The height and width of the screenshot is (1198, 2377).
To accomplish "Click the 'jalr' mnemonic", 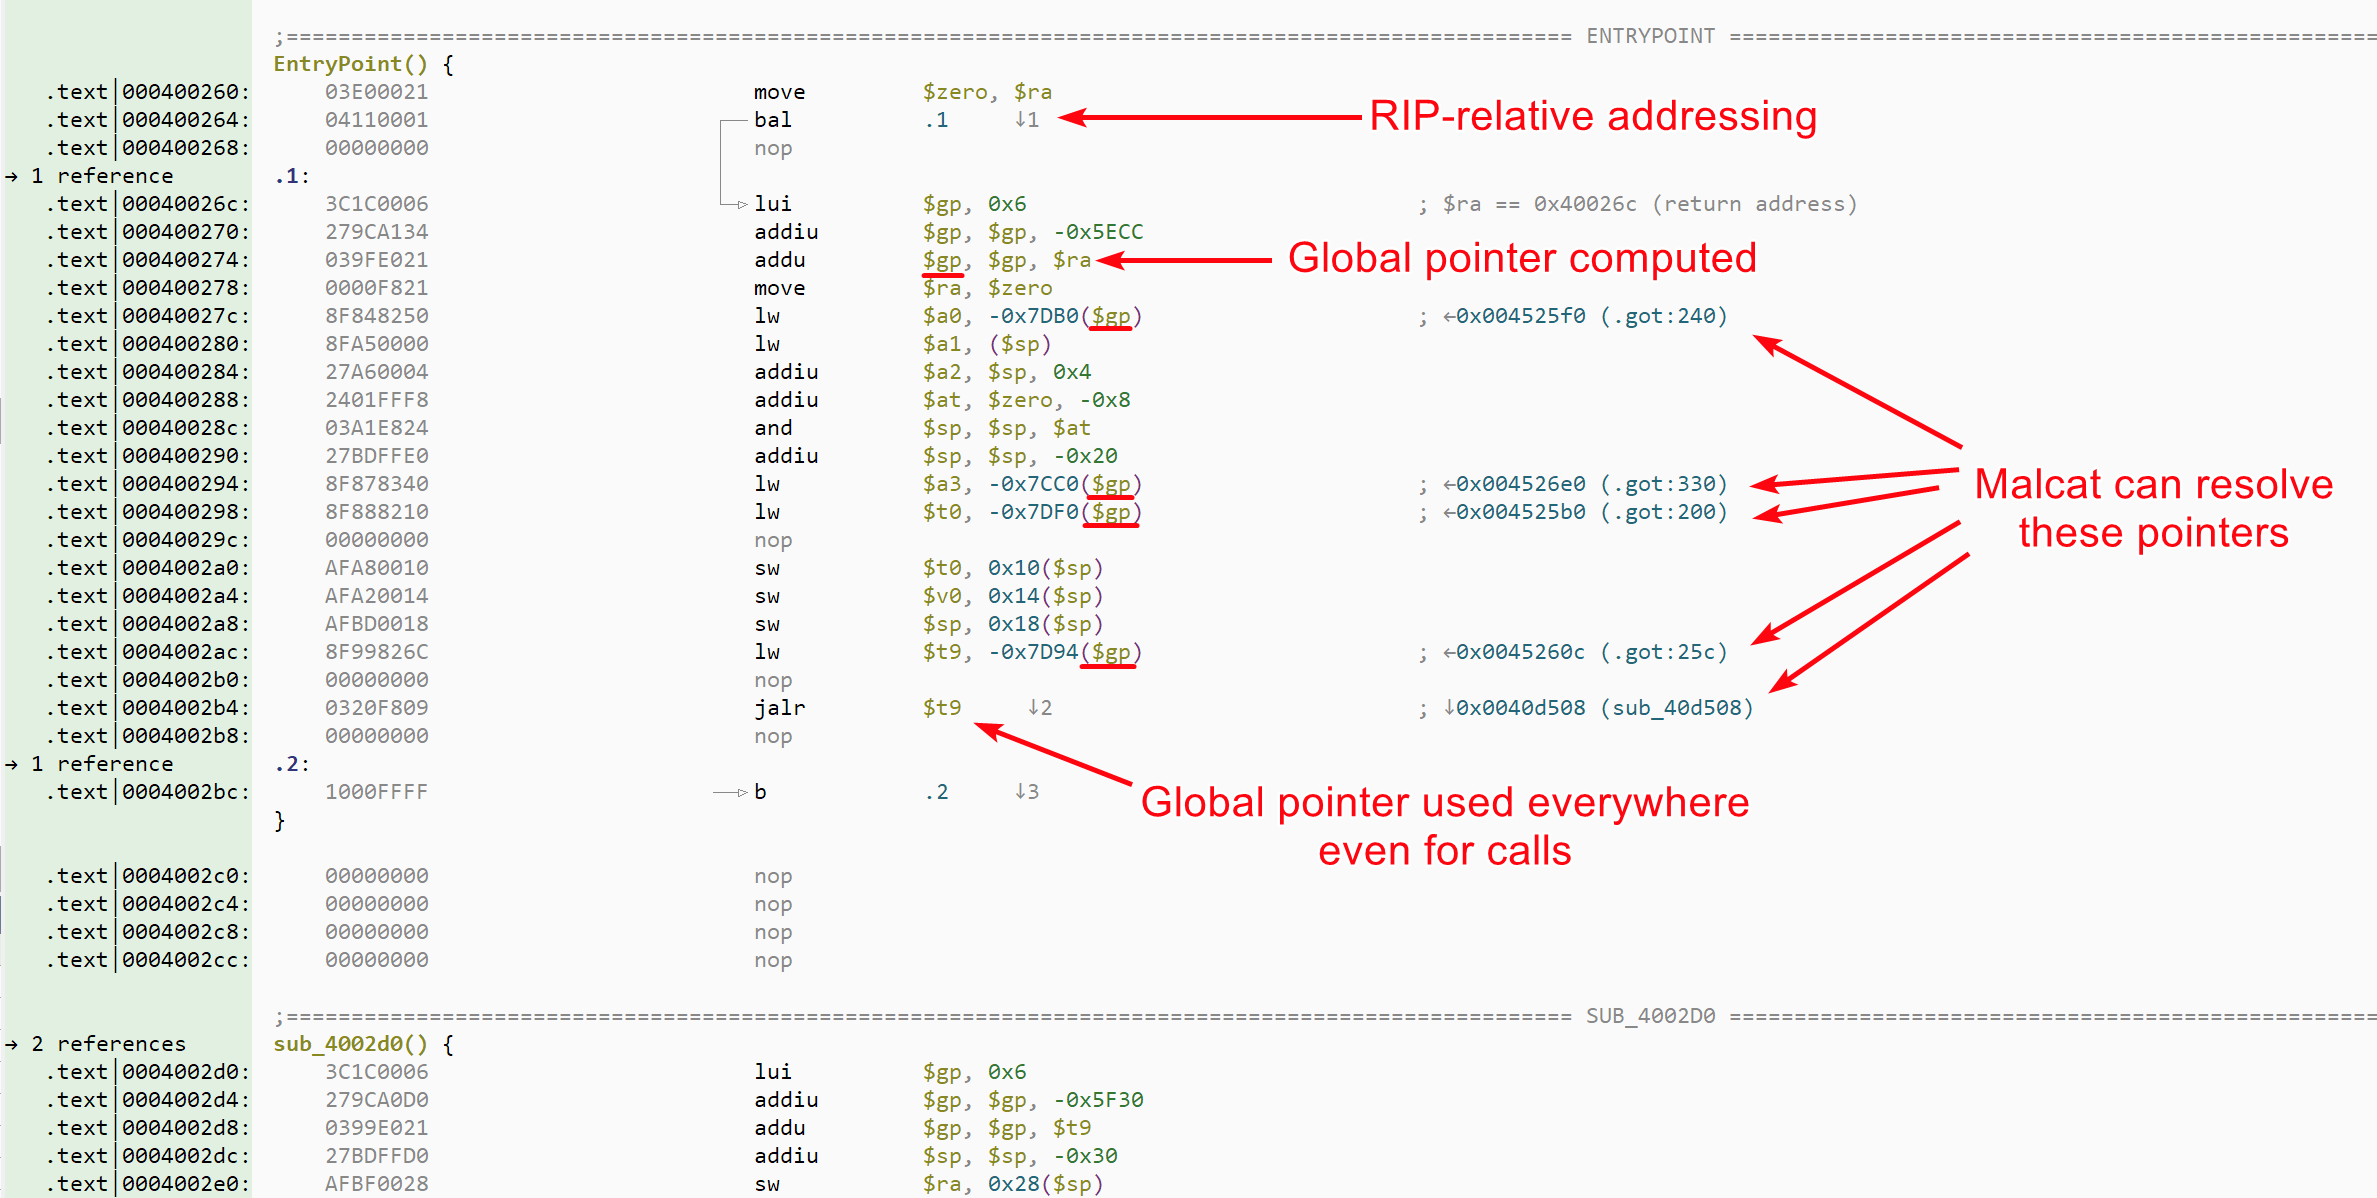I will coord(779,708).
